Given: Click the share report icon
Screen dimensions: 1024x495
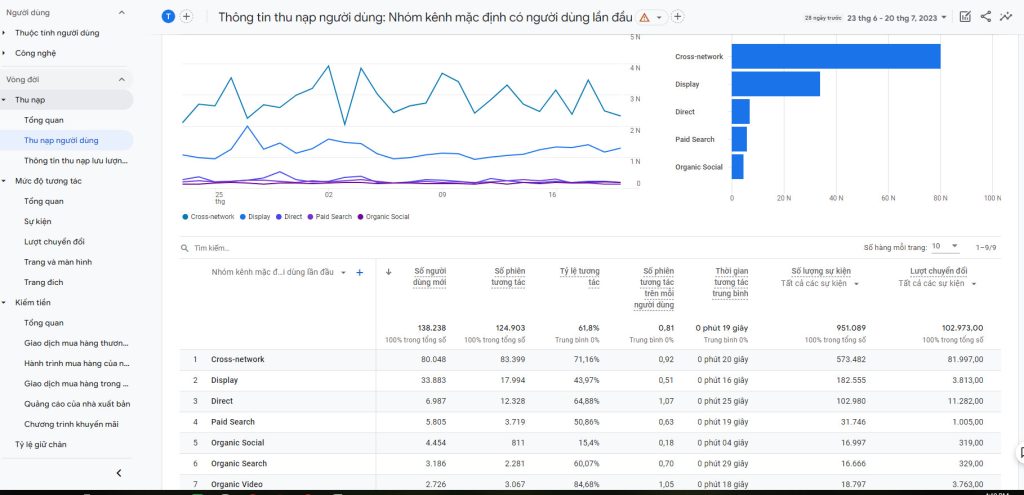Looking at the screenshot, I should [x=986, y=17].
